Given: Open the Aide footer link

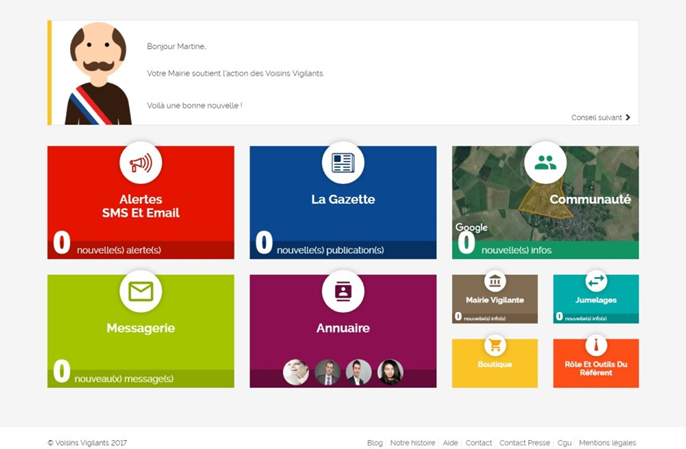Looking at the screenshot, I should (450, 443).
